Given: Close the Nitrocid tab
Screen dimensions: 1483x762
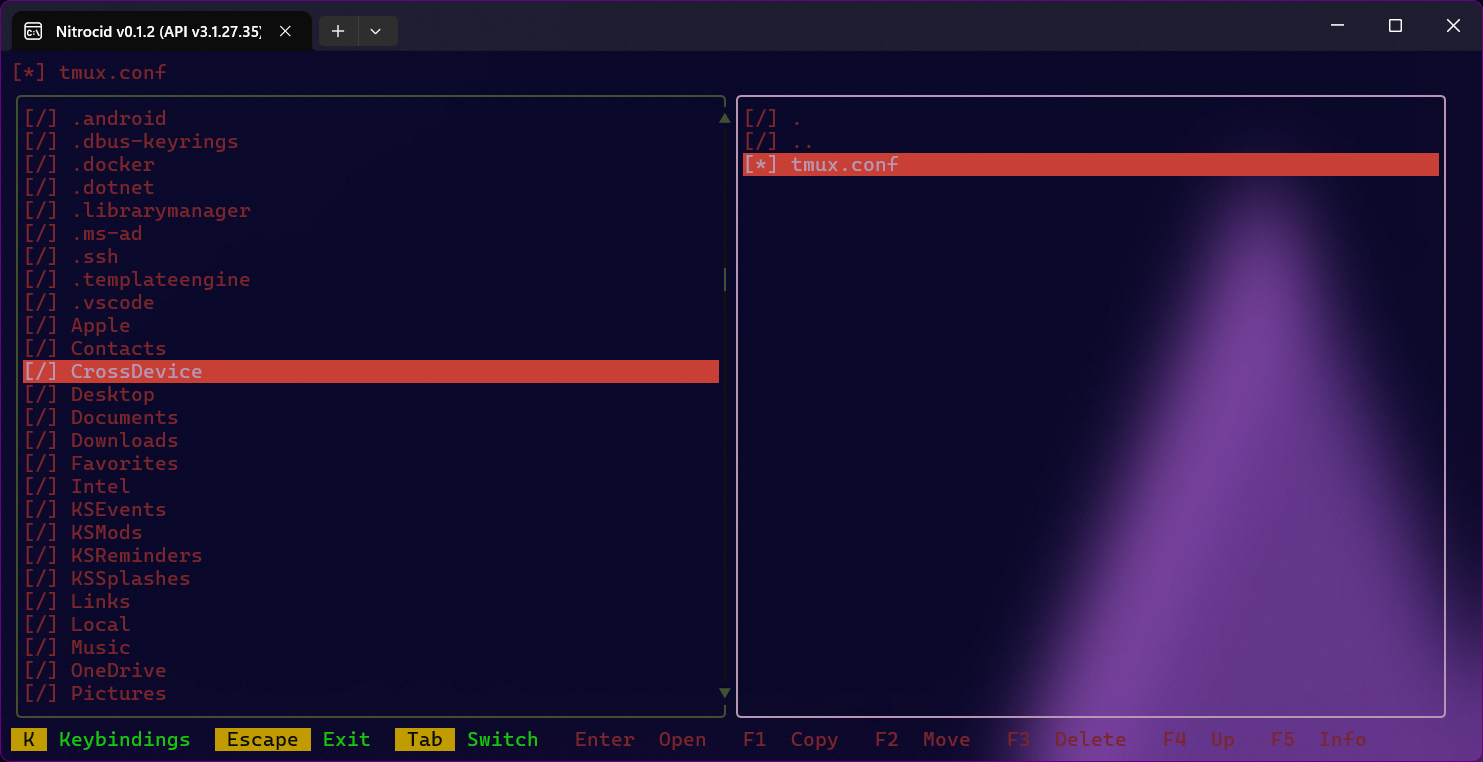Looking at the screenshot, I should 286,31.
